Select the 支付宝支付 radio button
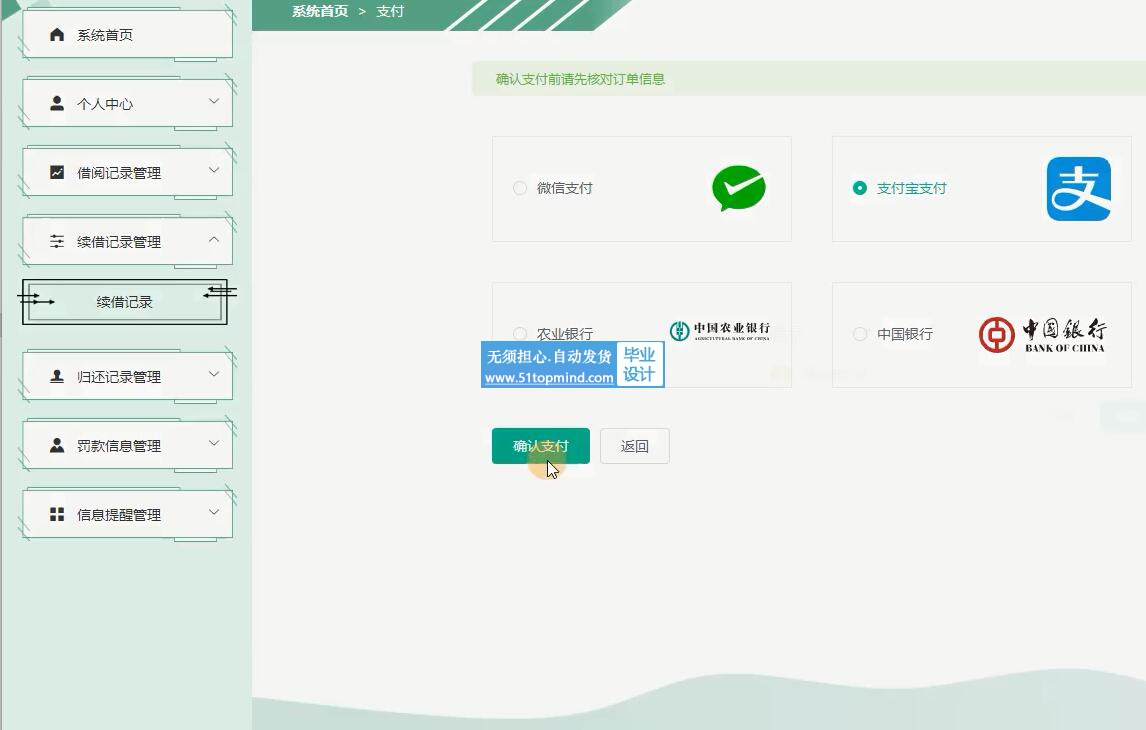The width and height of the screenshot is (1146, 730). tap(860, 188)
